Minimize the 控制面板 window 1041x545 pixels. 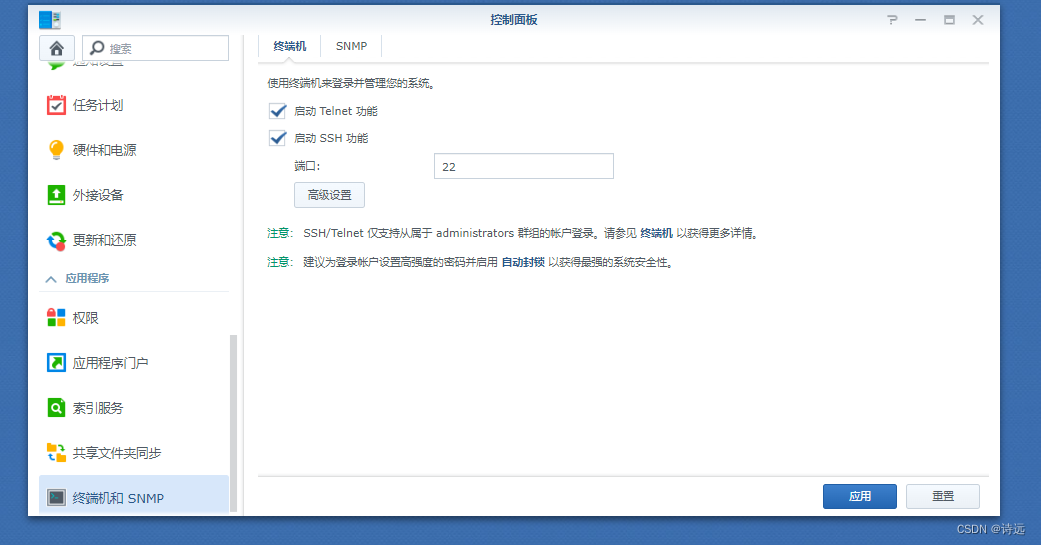click(x=920, y=20)
